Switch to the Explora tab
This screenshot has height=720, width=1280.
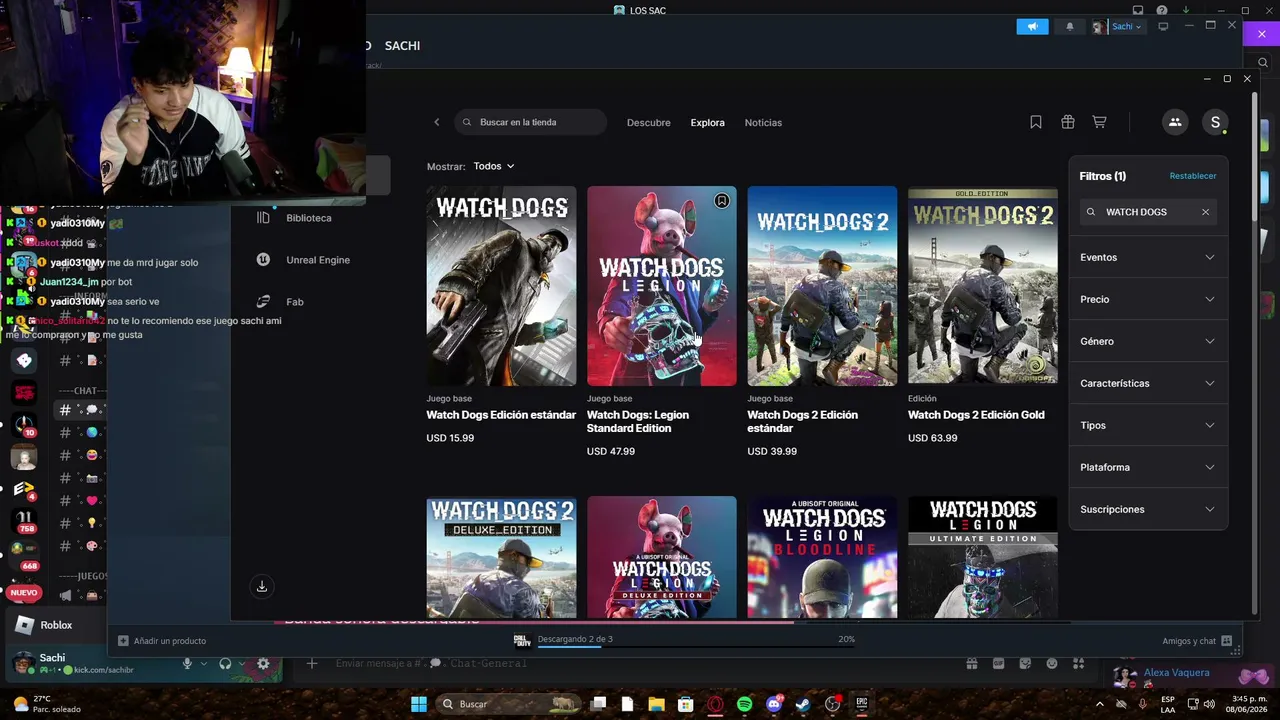707,122
